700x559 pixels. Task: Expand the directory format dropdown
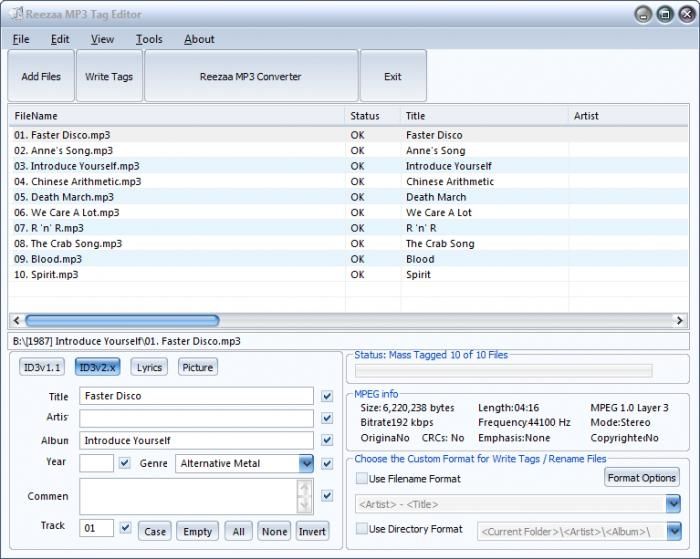pyautogui.click(x=674, y=531)
